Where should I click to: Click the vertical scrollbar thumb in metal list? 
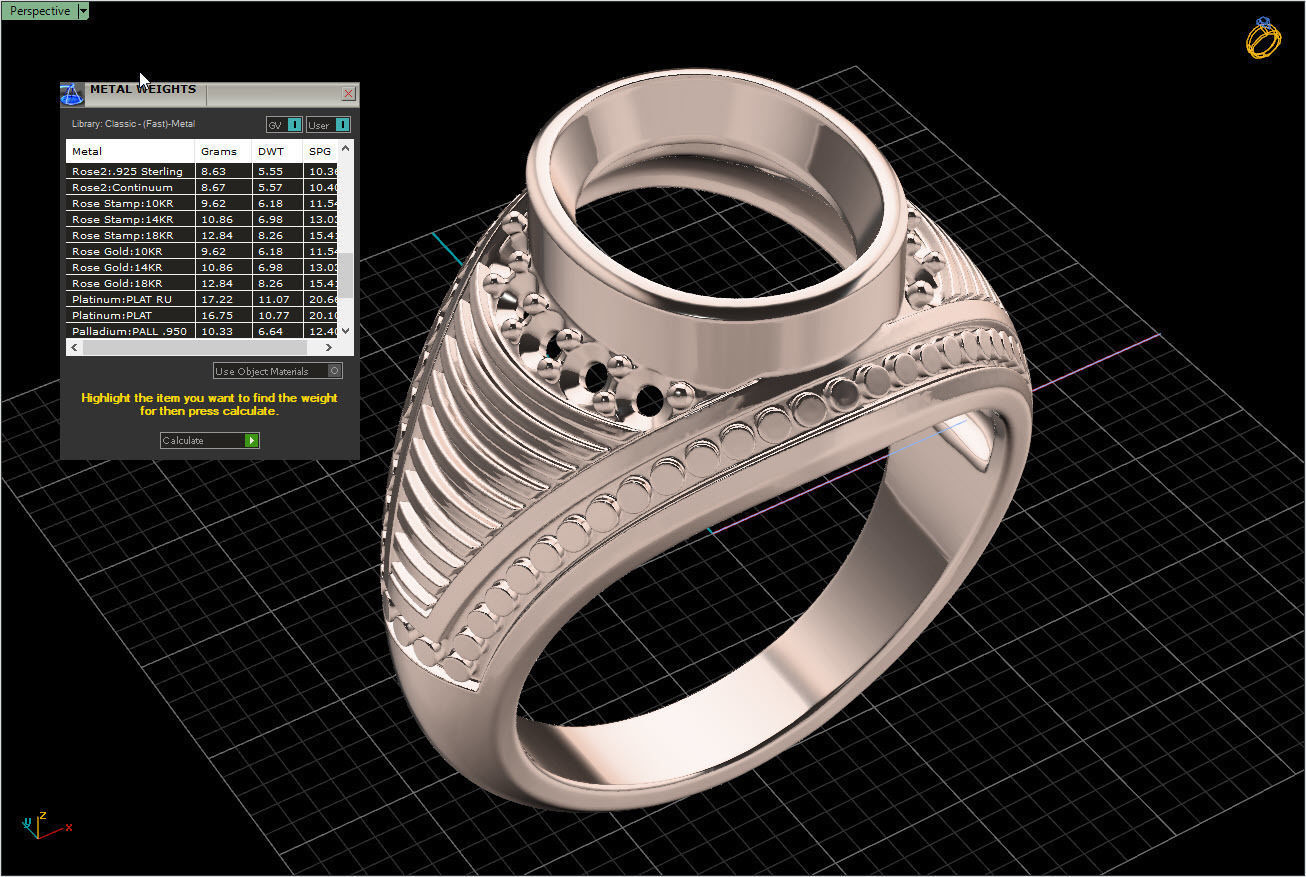click(346, 274)
